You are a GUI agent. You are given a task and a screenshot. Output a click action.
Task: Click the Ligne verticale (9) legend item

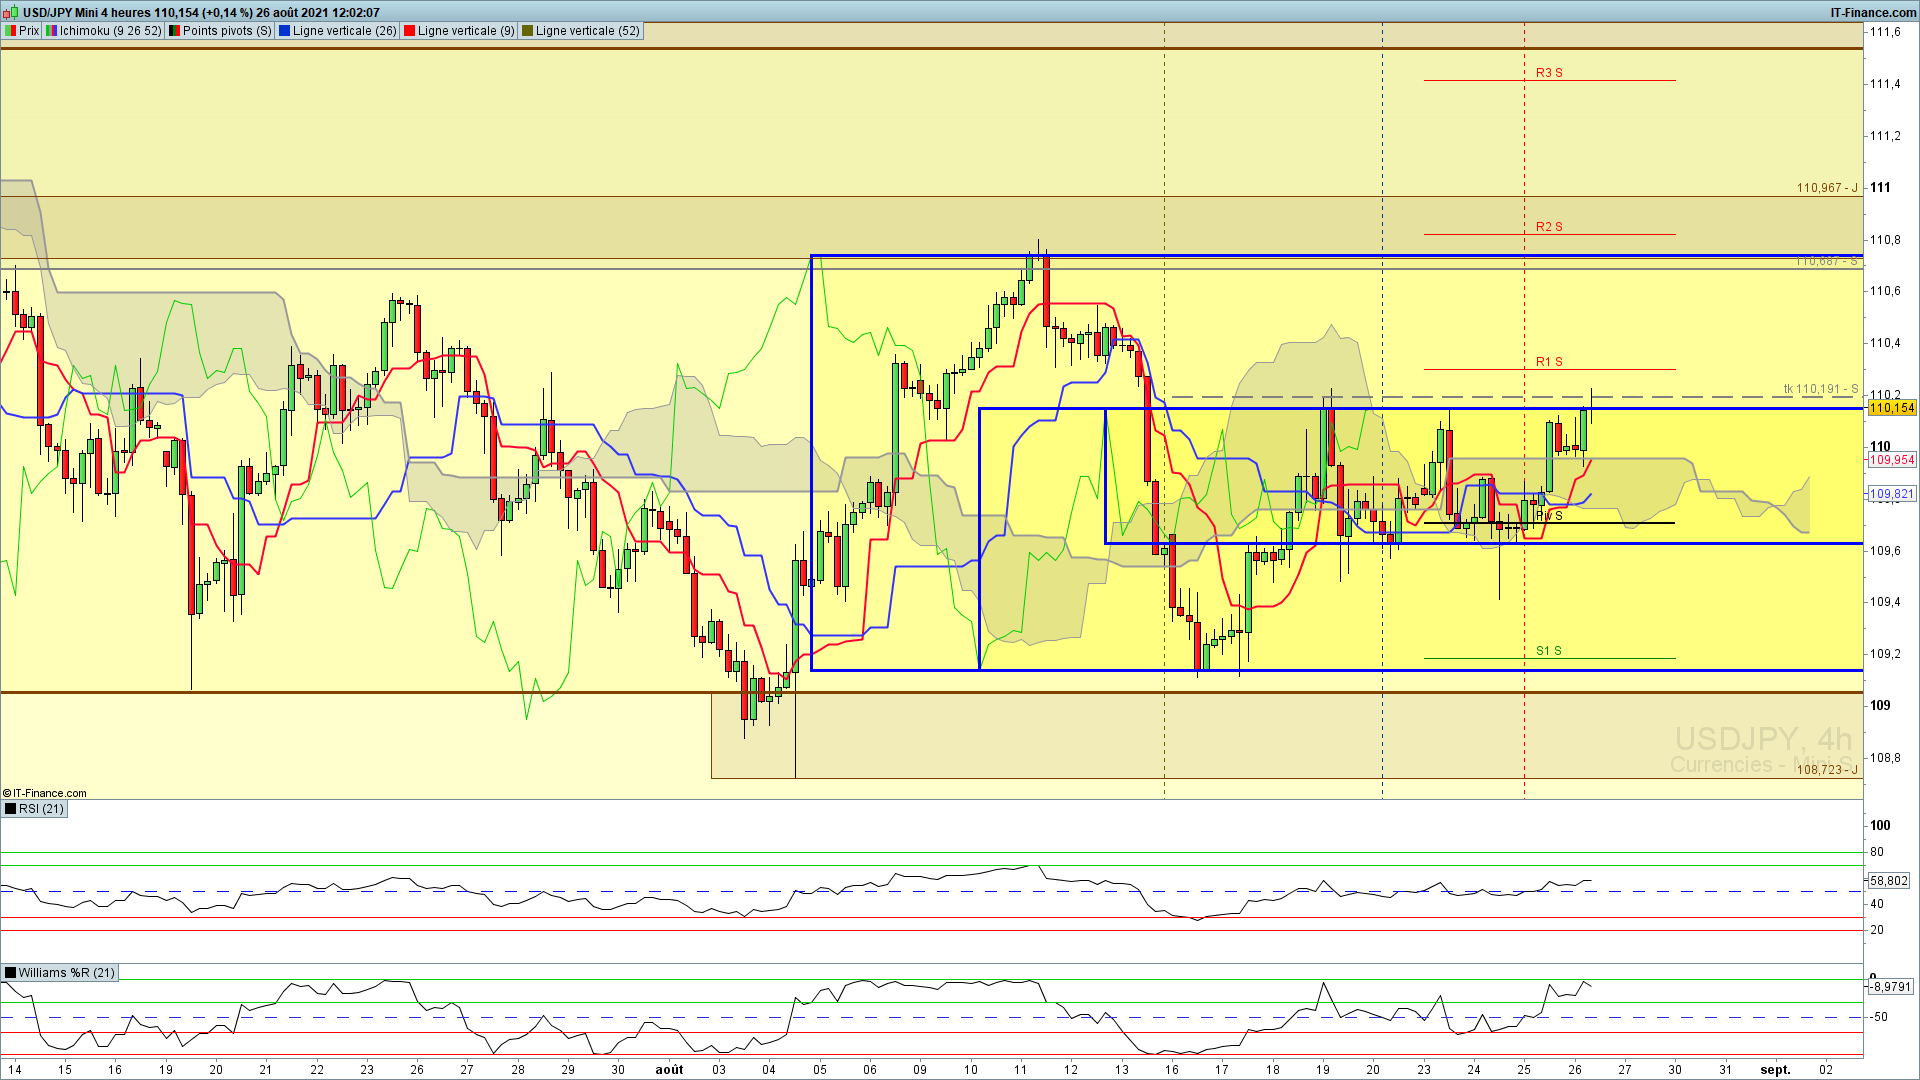(459, 31)
